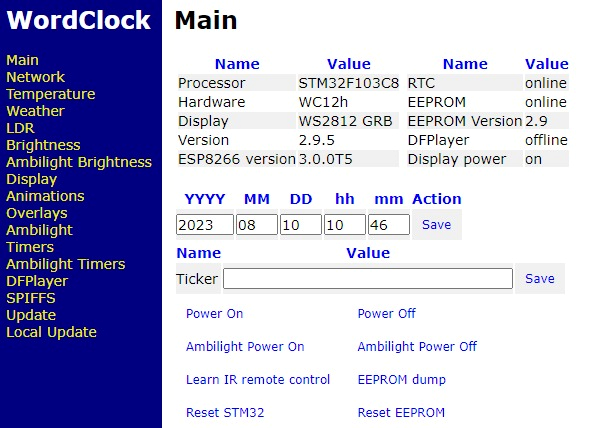
Task: Click the YYYY year input field
Action: (x=205, y=225)
